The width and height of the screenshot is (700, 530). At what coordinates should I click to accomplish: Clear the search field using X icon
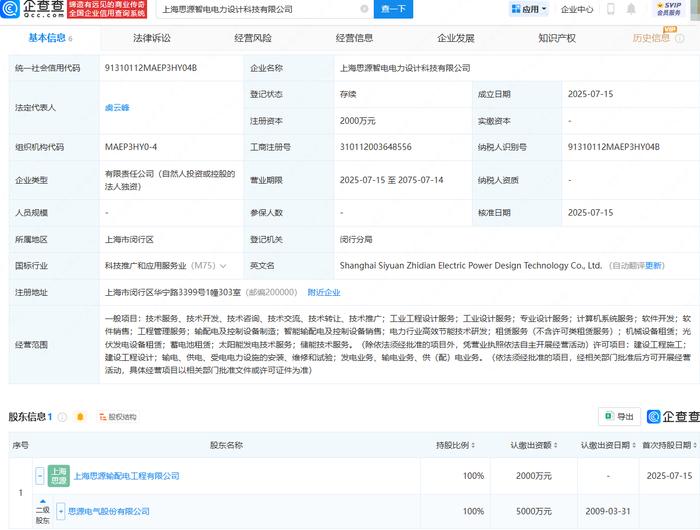pyautogui.click(x=364, y=9)
